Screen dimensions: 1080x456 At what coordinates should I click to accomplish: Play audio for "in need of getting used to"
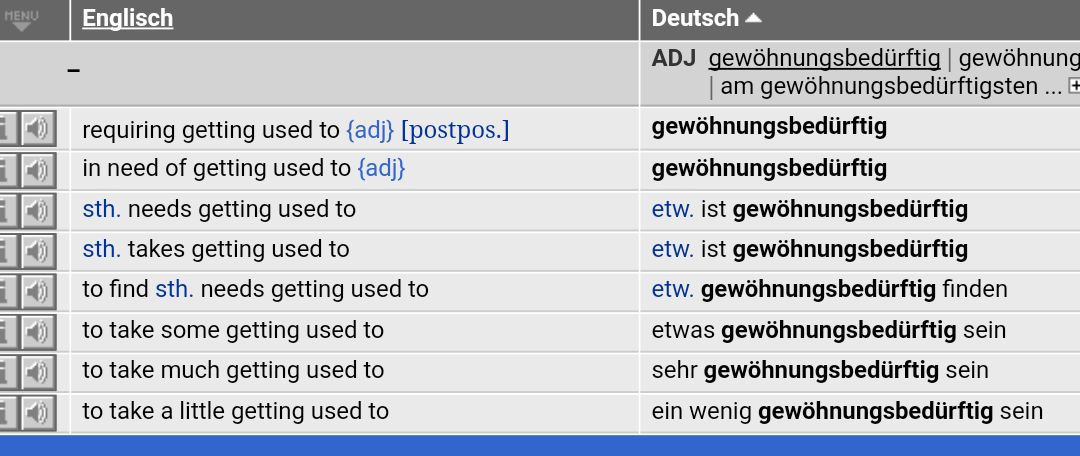coord(39,169)
